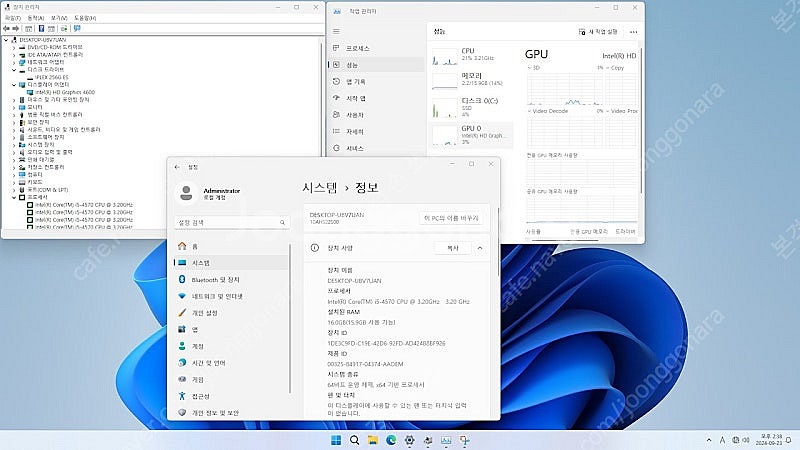Expand the monitors (모니터) node in Device Manager
800x450 pixels.
point(14,108)
